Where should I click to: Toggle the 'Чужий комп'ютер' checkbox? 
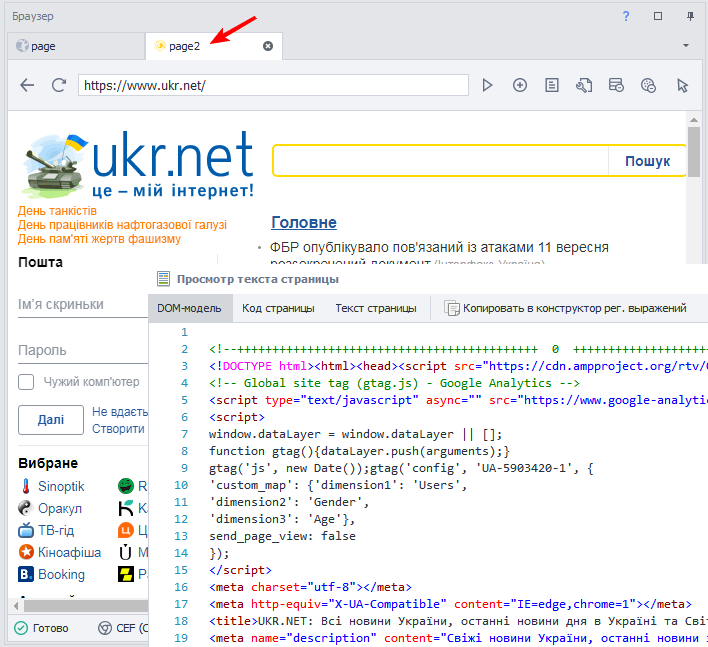[27, 382]
